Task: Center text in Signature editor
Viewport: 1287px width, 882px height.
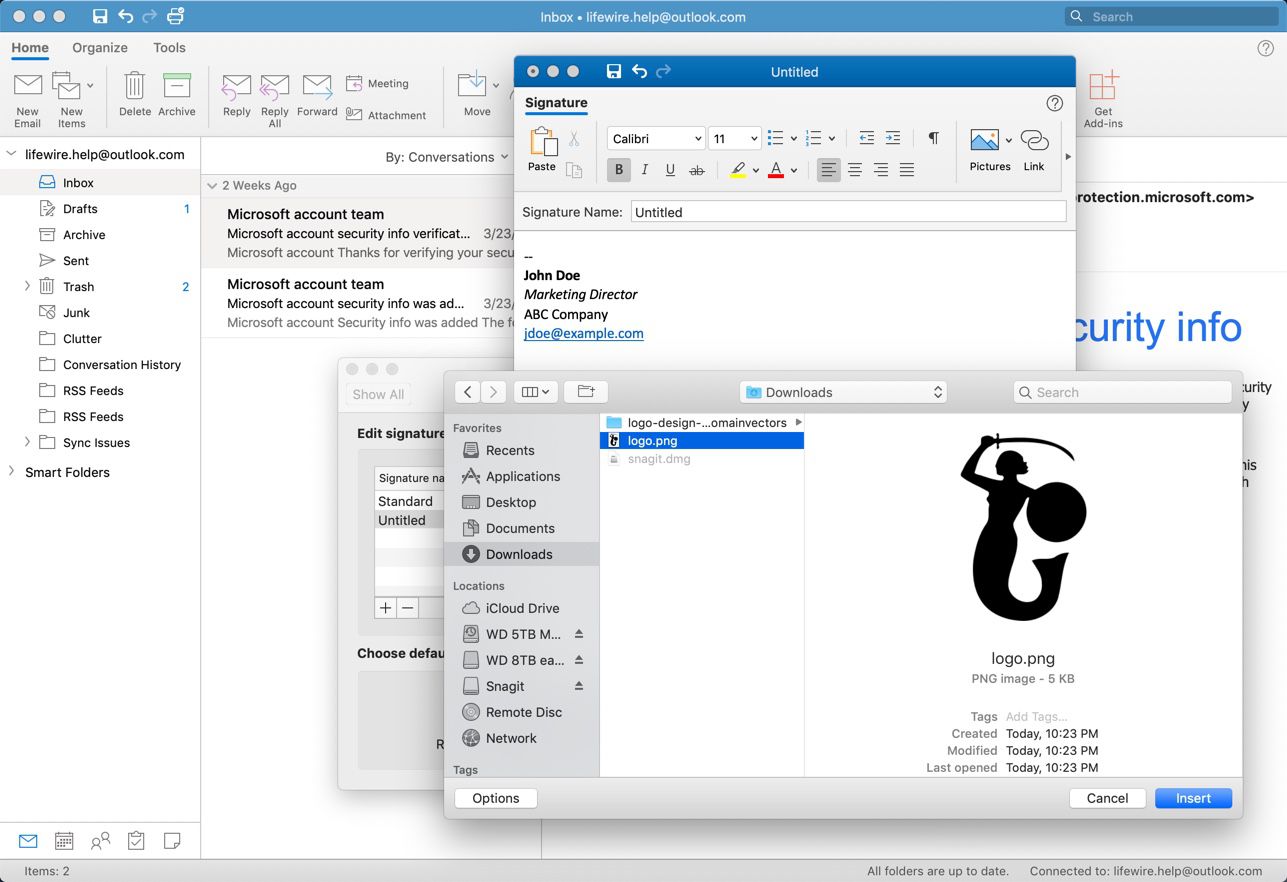Action: pyautogui.click(x=855, y=170)
